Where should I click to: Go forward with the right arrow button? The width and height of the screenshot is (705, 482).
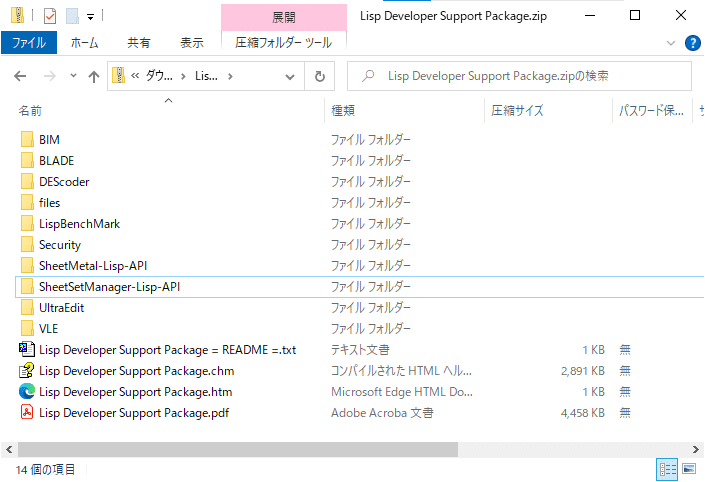pyautogui.click(x=49, y=76)
